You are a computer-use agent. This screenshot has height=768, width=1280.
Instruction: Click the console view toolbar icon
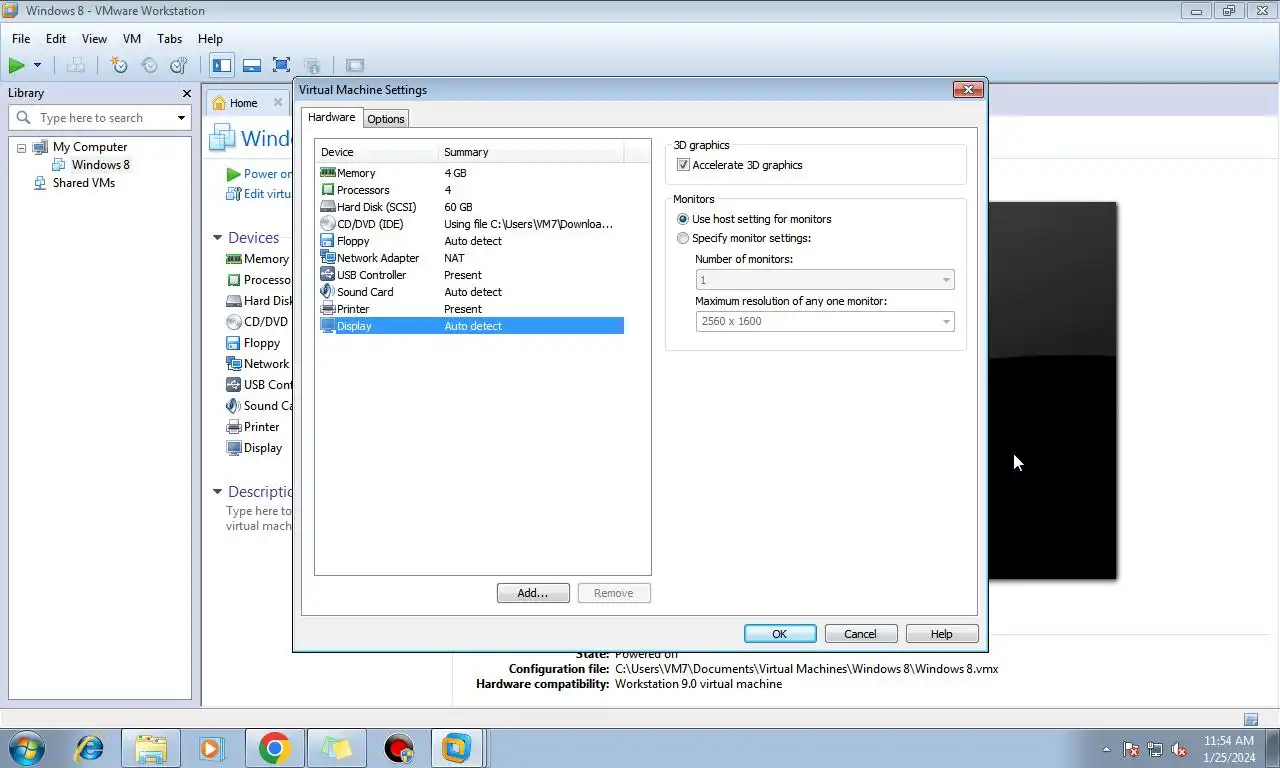355,65
